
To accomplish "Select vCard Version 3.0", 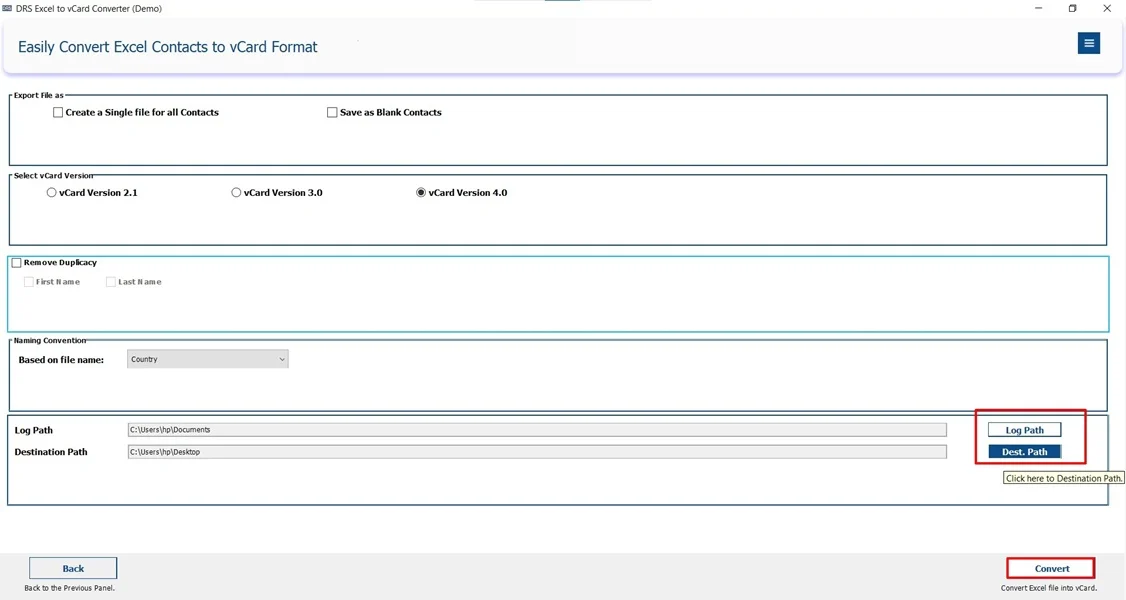I will tap(236, 192).
